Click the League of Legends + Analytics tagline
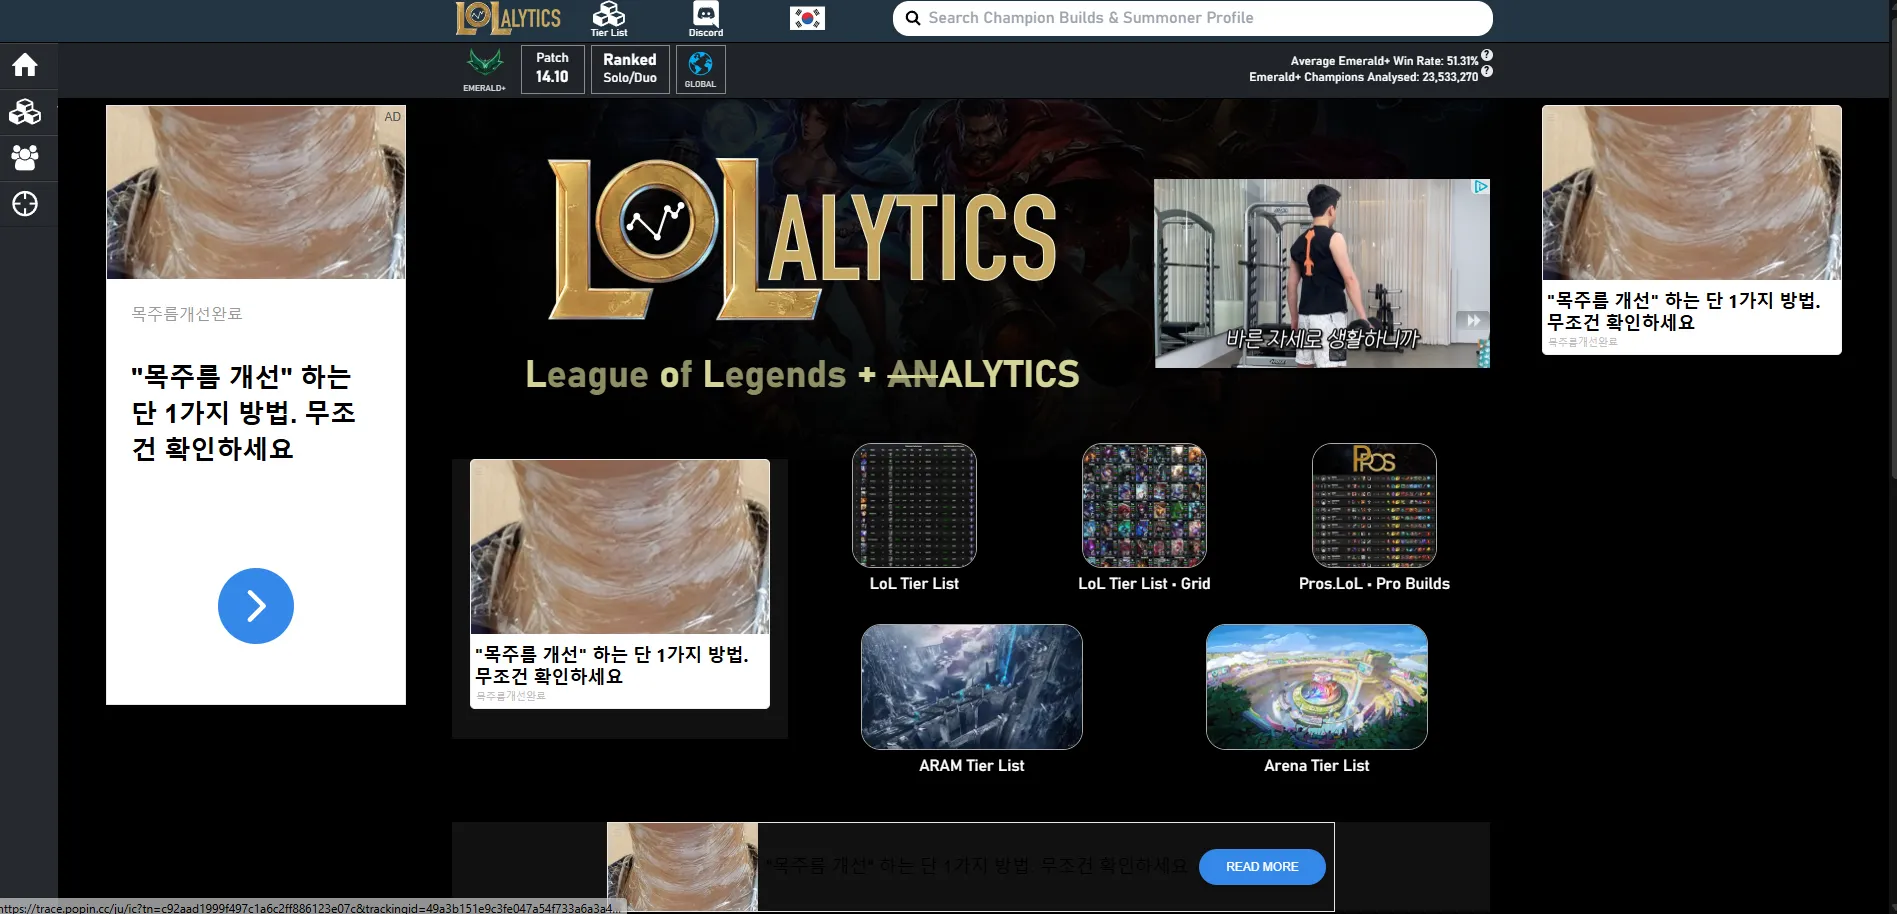Viewport: 1897px width, 914px height. [802, 375]
